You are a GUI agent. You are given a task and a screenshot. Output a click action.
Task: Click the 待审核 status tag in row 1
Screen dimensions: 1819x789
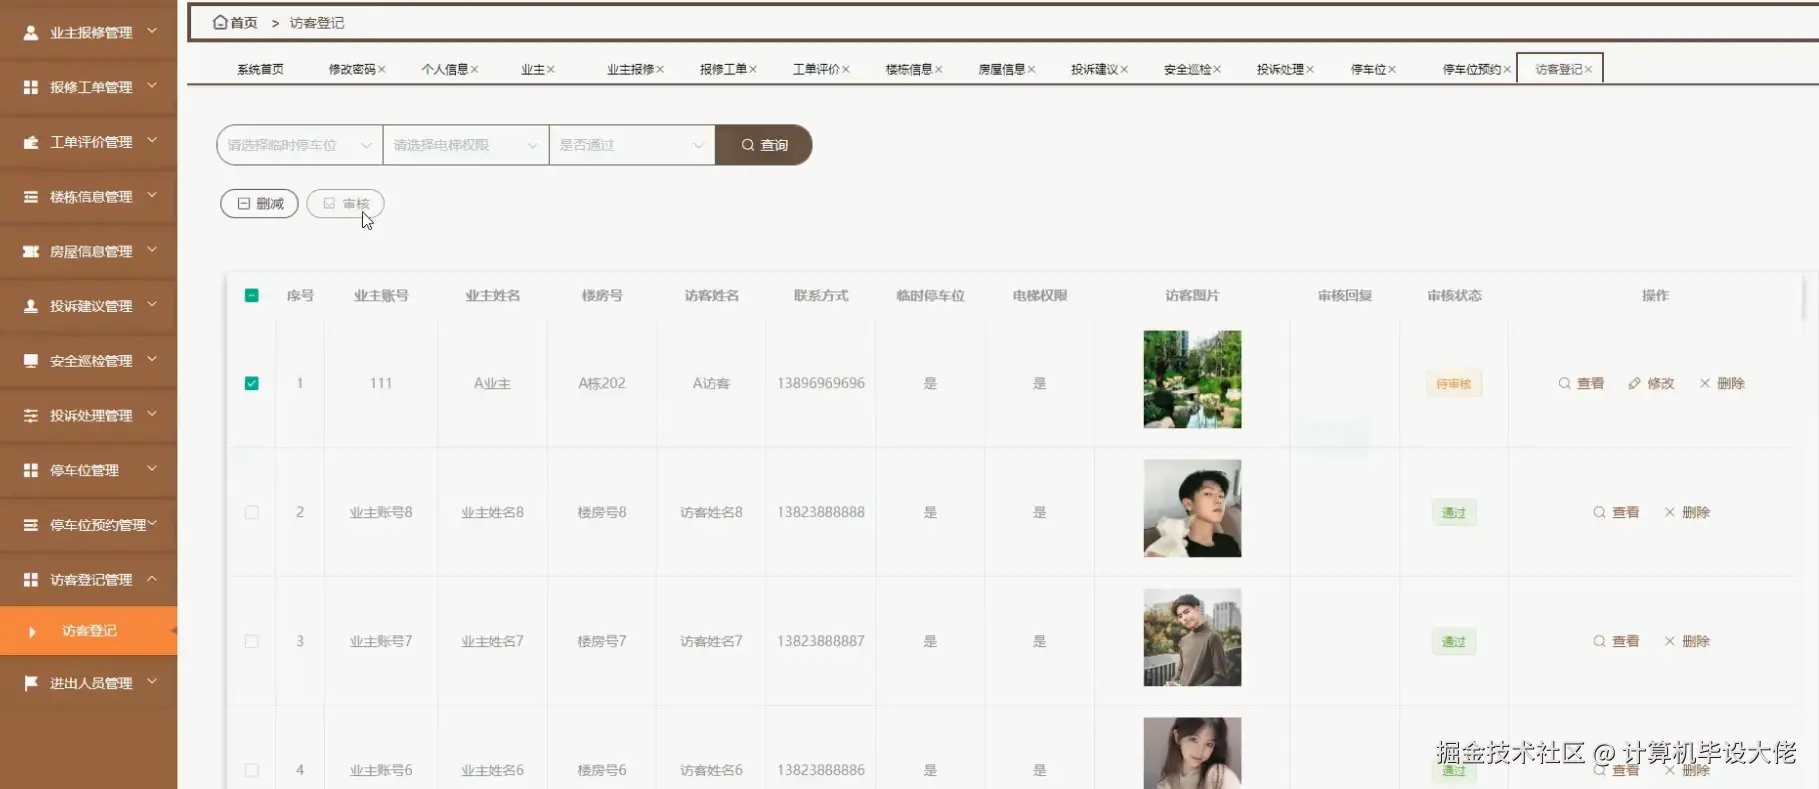1454,384
